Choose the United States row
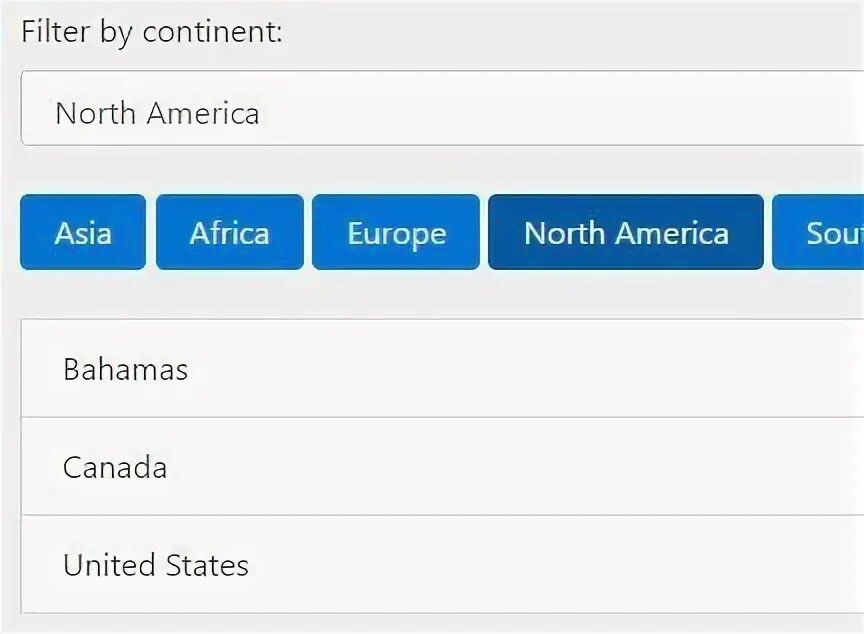The width and height of the screenshot is (864, 634). point(442,565)
